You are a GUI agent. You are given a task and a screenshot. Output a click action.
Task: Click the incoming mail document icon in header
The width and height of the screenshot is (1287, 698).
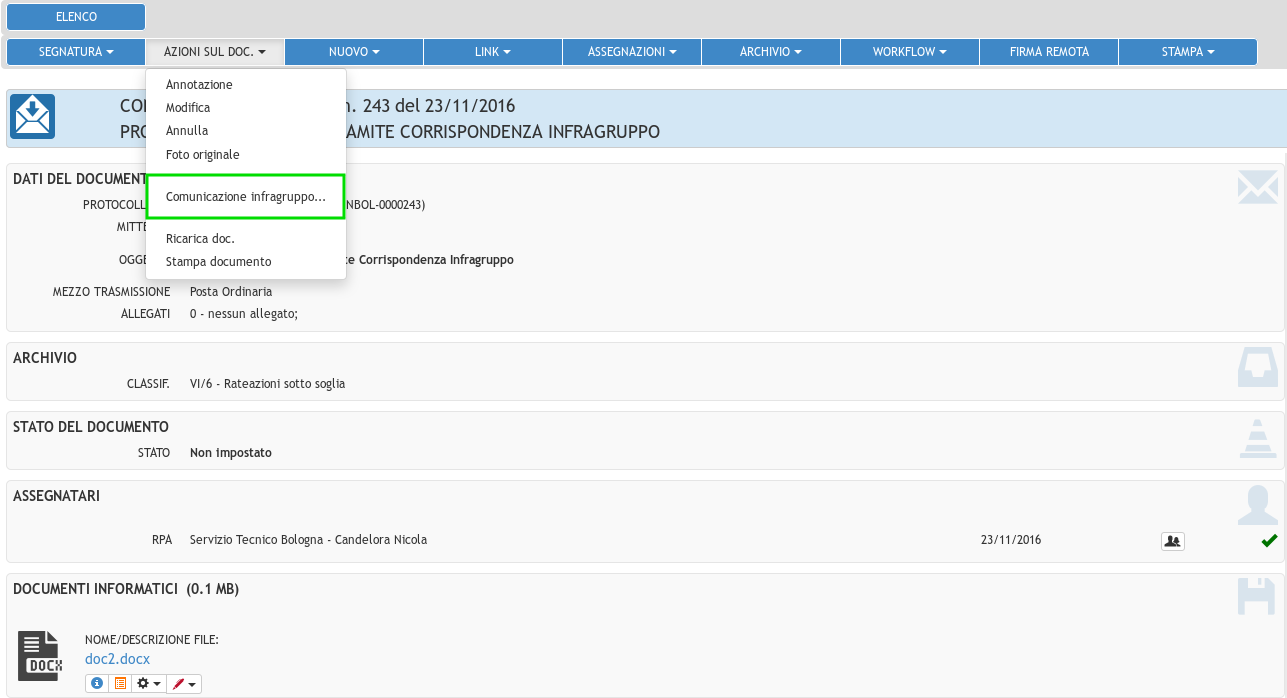pyautogui.click(x=33, y=117)
